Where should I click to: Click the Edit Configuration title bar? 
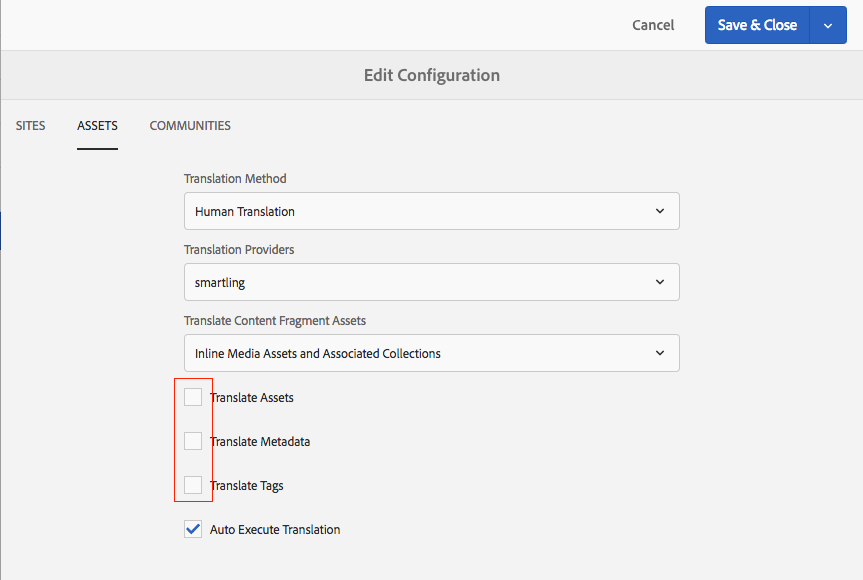pos(431,75)
